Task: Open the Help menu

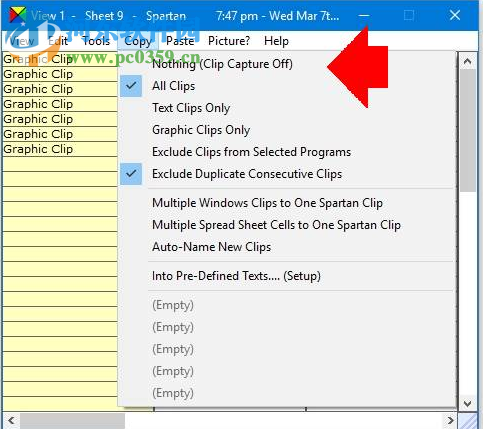Action: point(276,41)
